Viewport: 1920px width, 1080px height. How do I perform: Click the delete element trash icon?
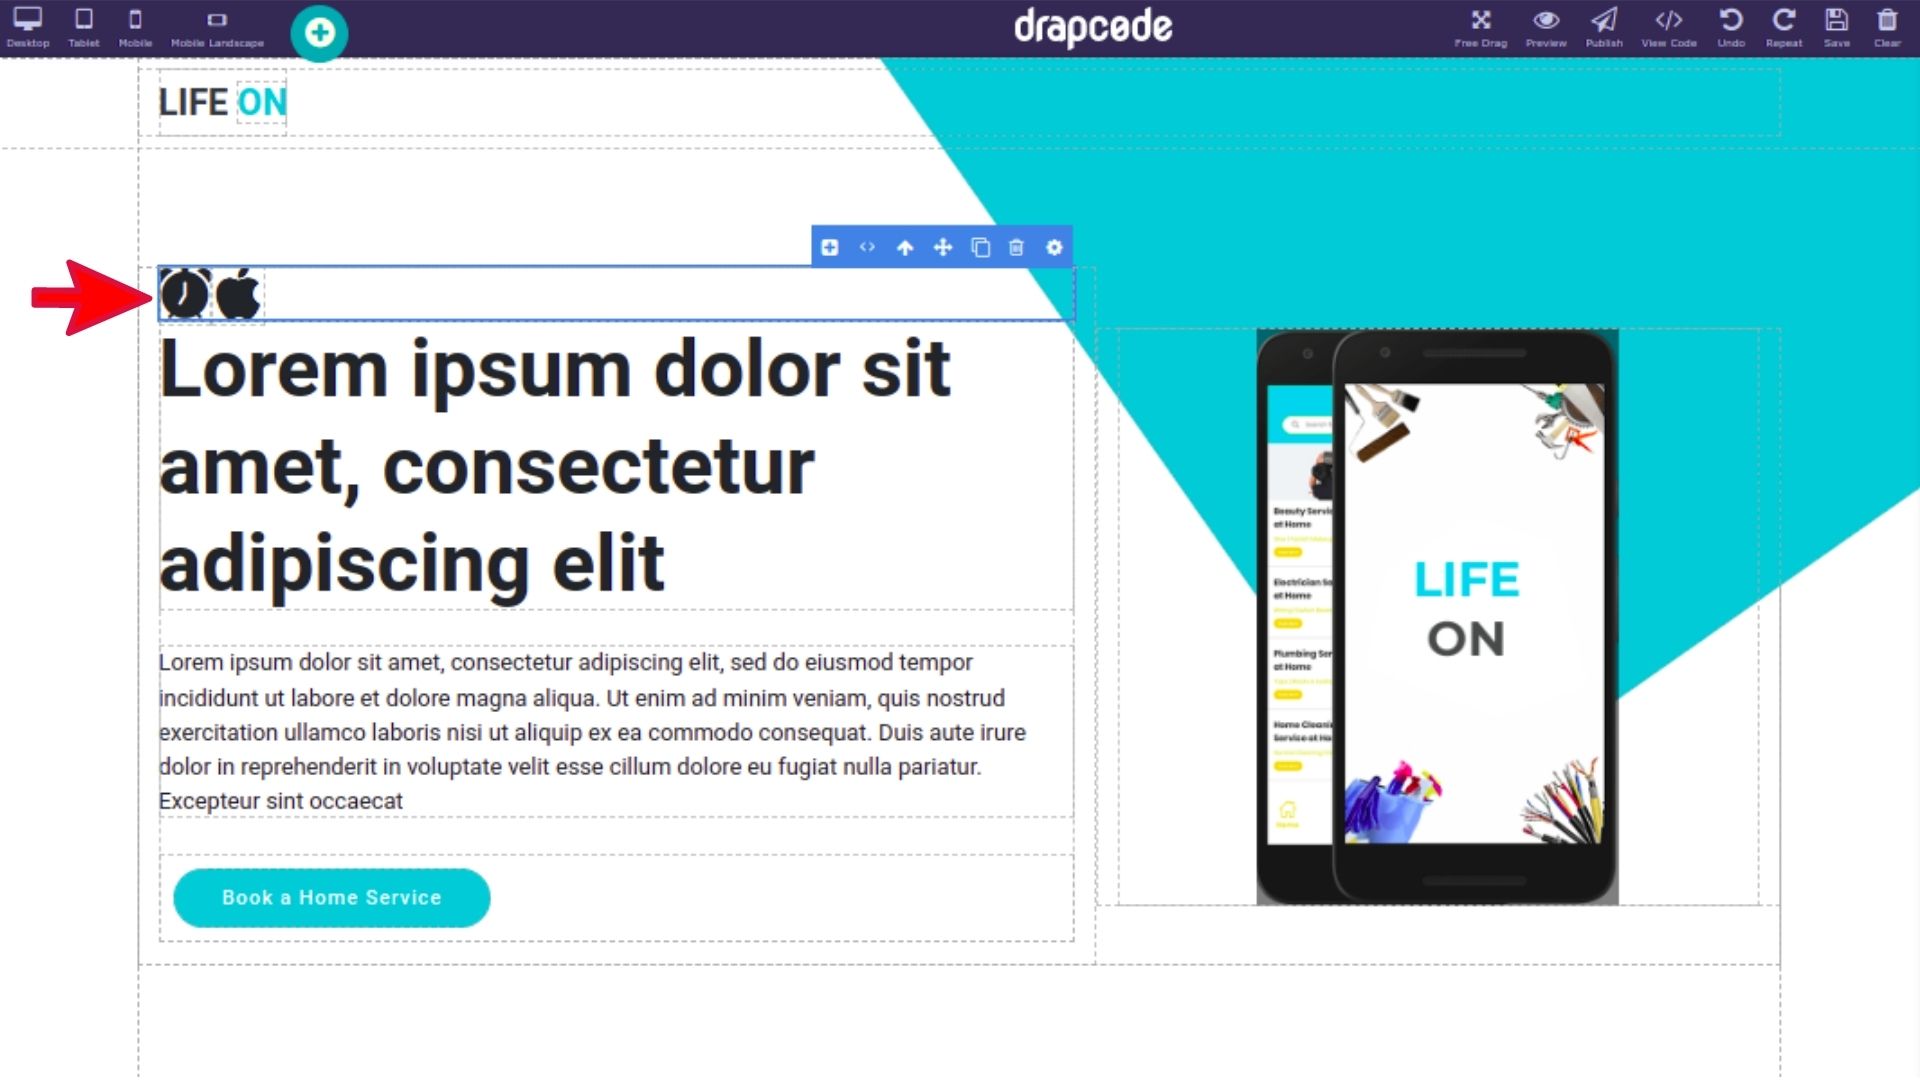[1017, 248]
